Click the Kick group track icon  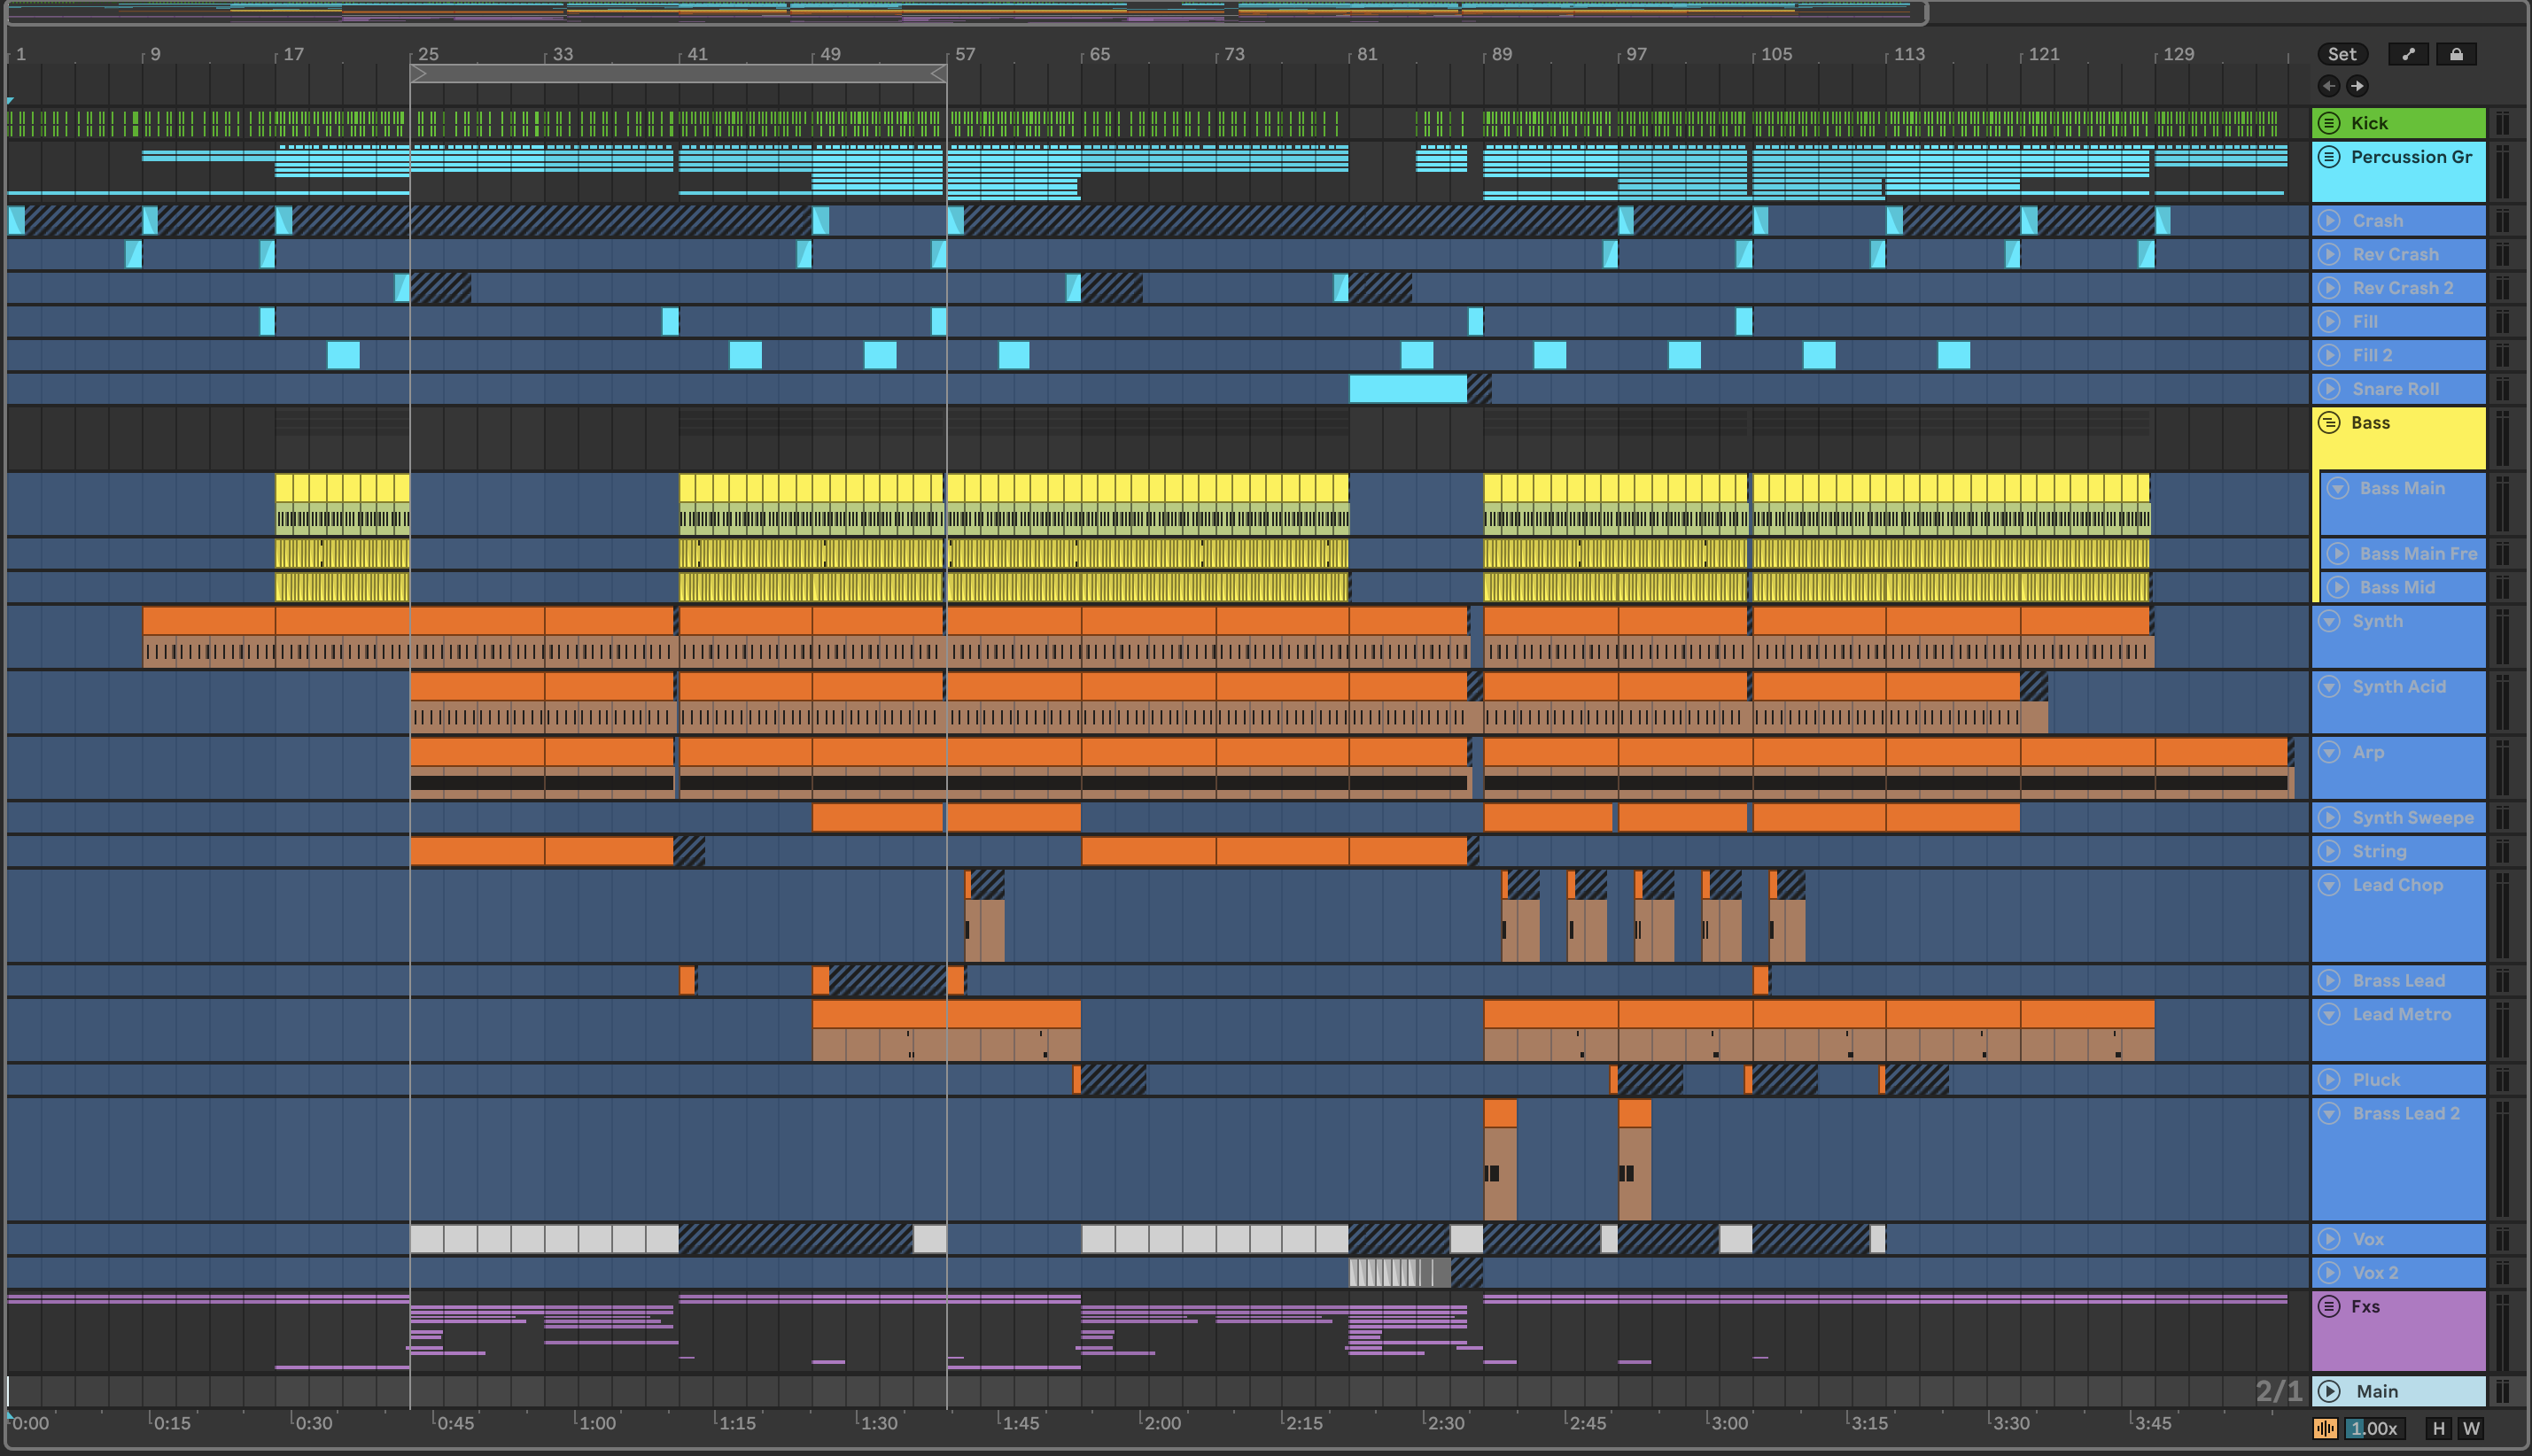pos(2329,123)
